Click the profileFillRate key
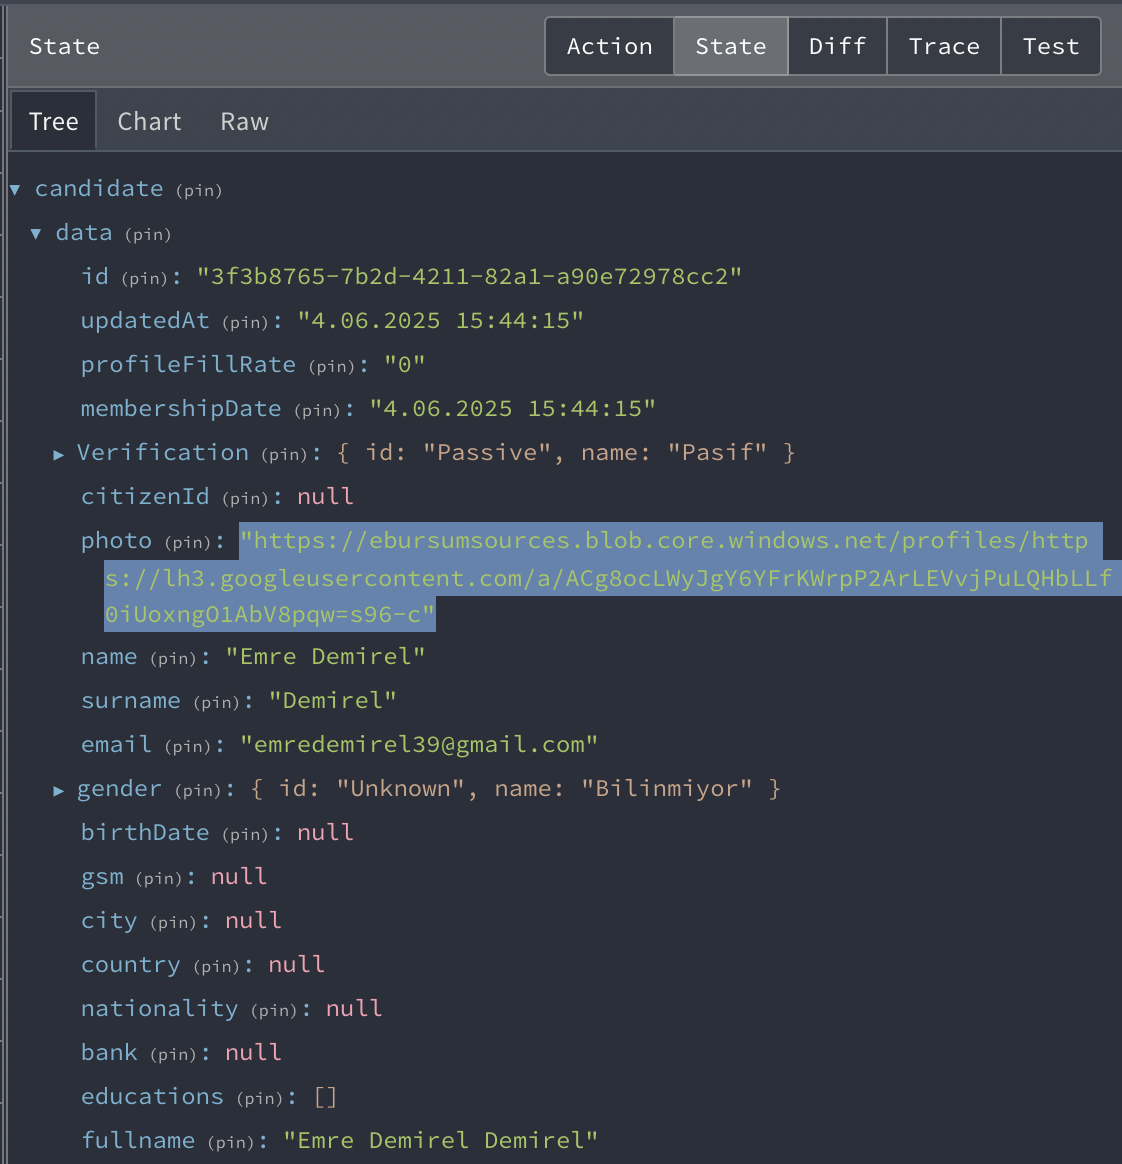The width and height of the screenshot is (1122, 1164). tap(188, 365)
